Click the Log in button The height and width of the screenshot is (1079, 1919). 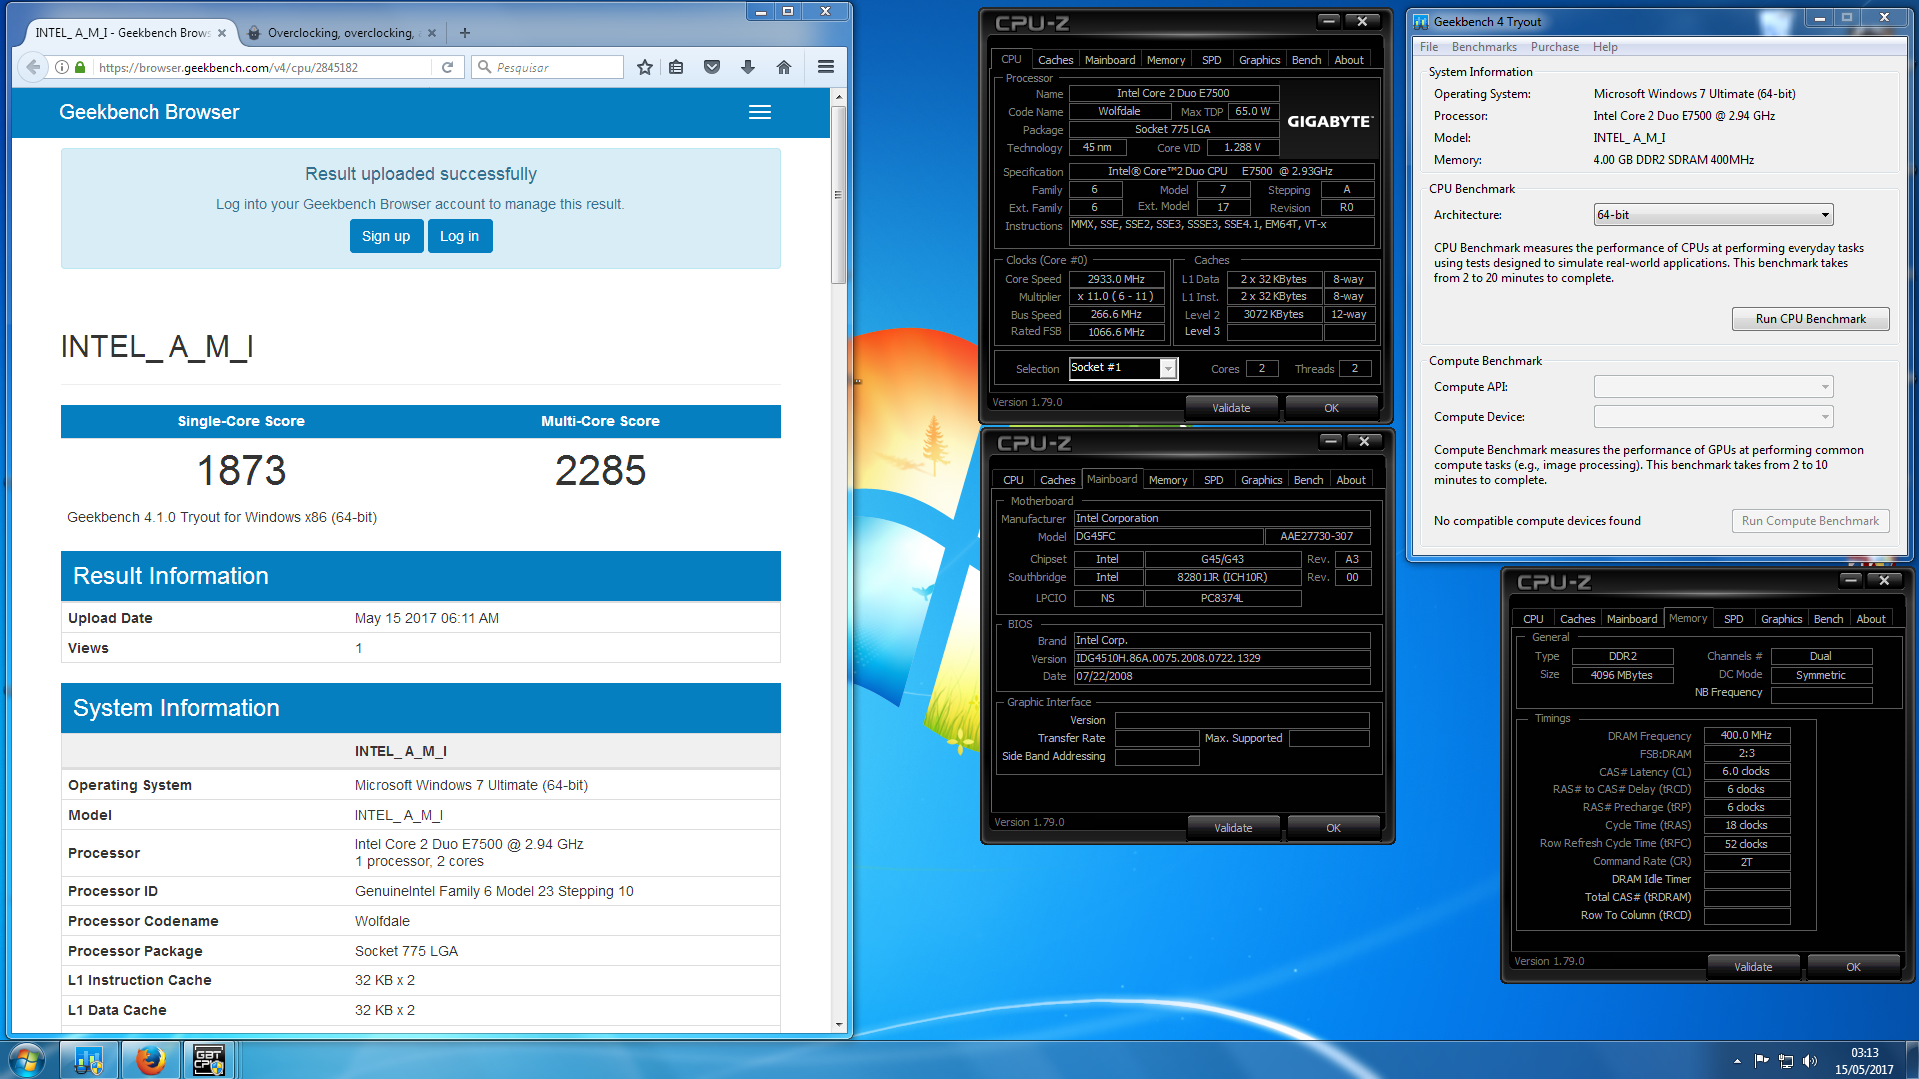click(460, 236)
